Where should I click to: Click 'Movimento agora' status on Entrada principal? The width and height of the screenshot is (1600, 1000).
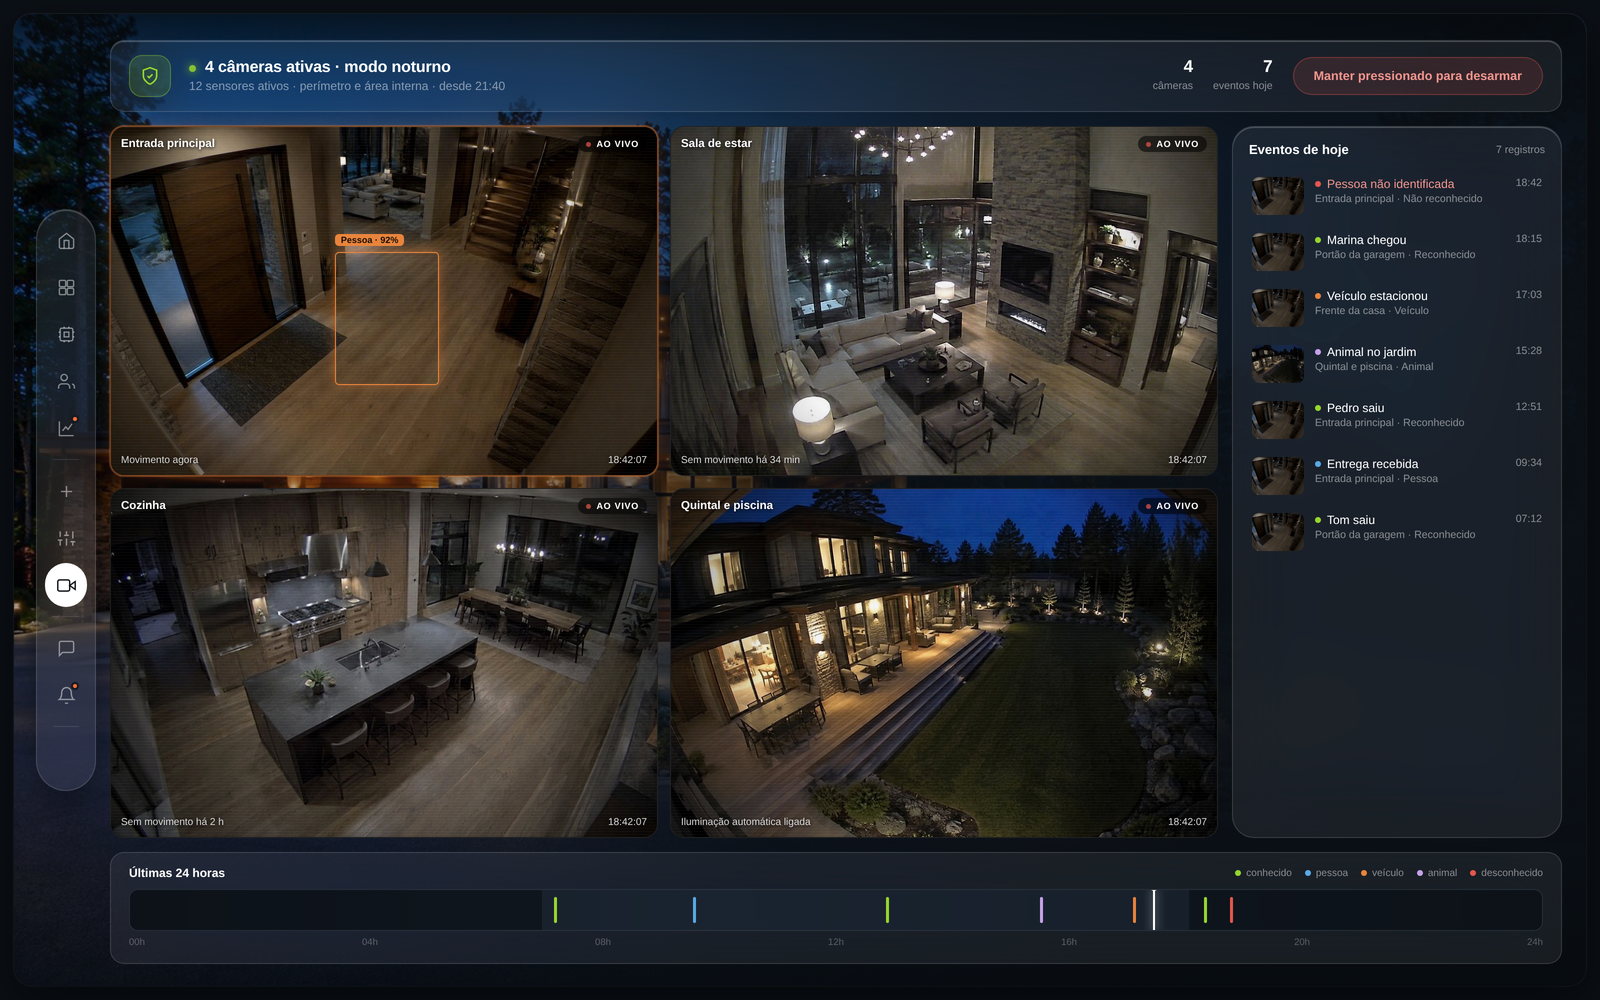(x=159, y=460)
